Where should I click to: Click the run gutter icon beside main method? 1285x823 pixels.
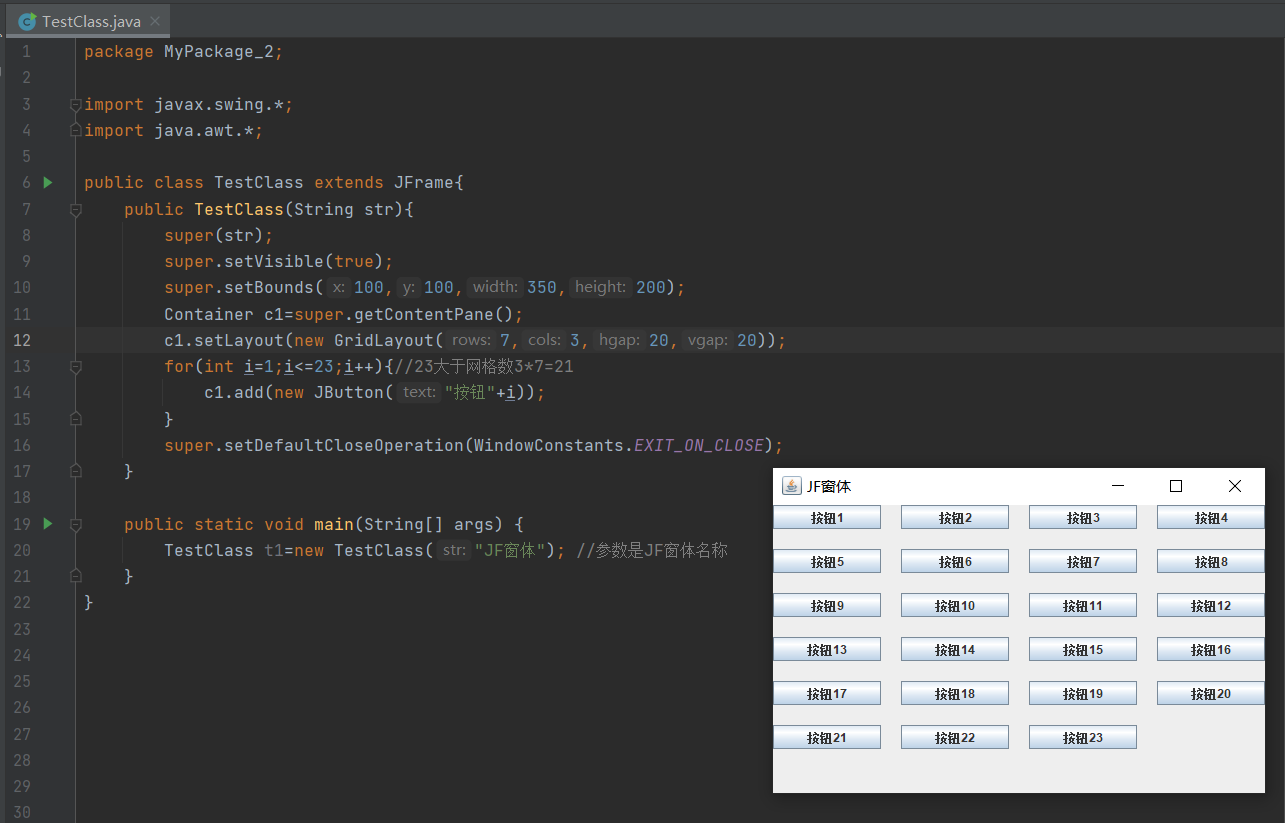(47, 523)
